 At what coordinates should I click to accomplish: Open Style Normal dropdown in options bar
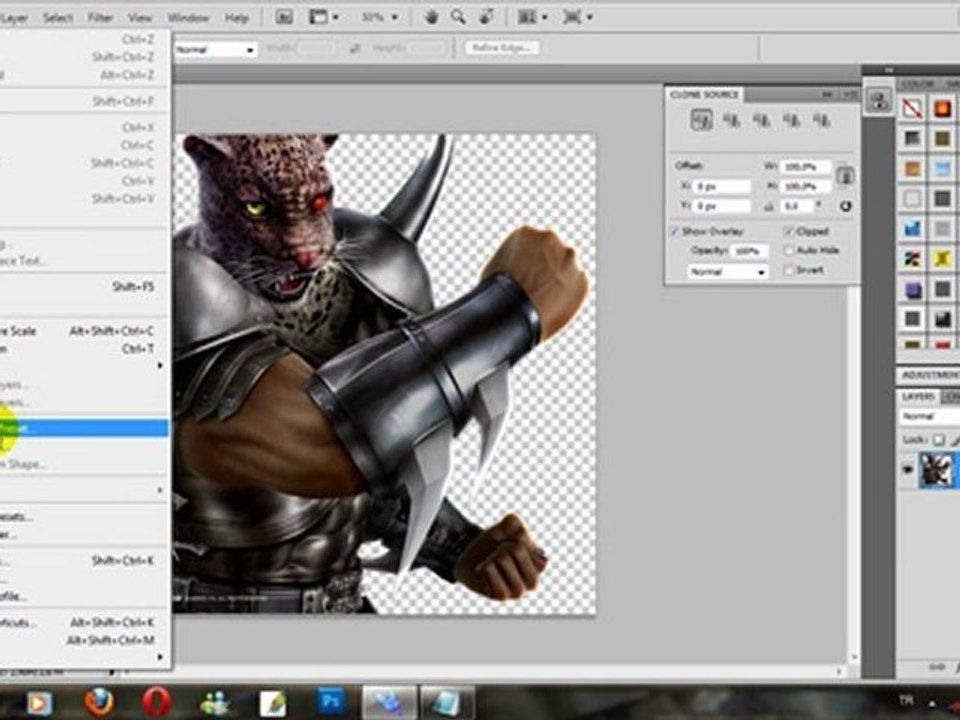tap(215, 50)
